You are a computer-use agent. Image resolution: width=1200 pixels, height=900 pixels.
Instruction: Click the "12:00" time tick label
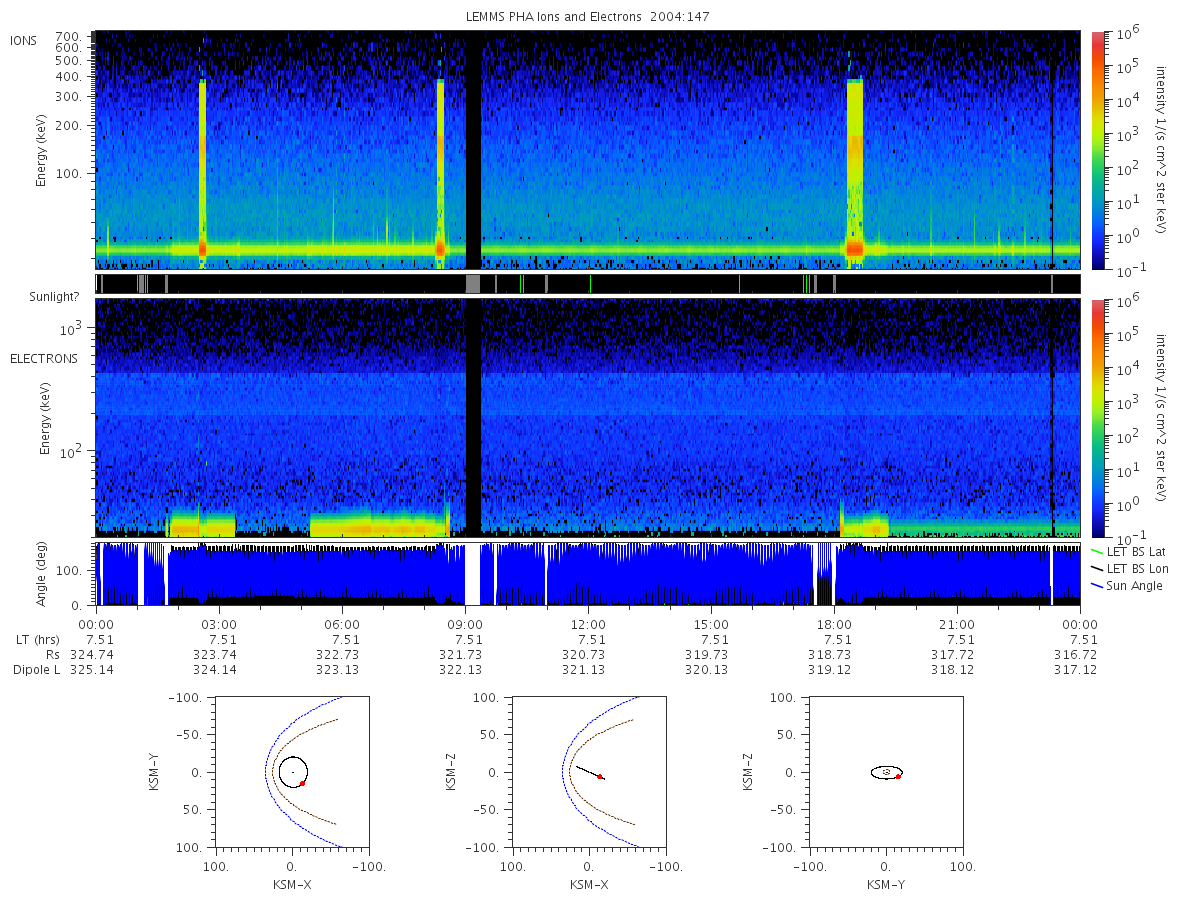click(x=589, y=624)
